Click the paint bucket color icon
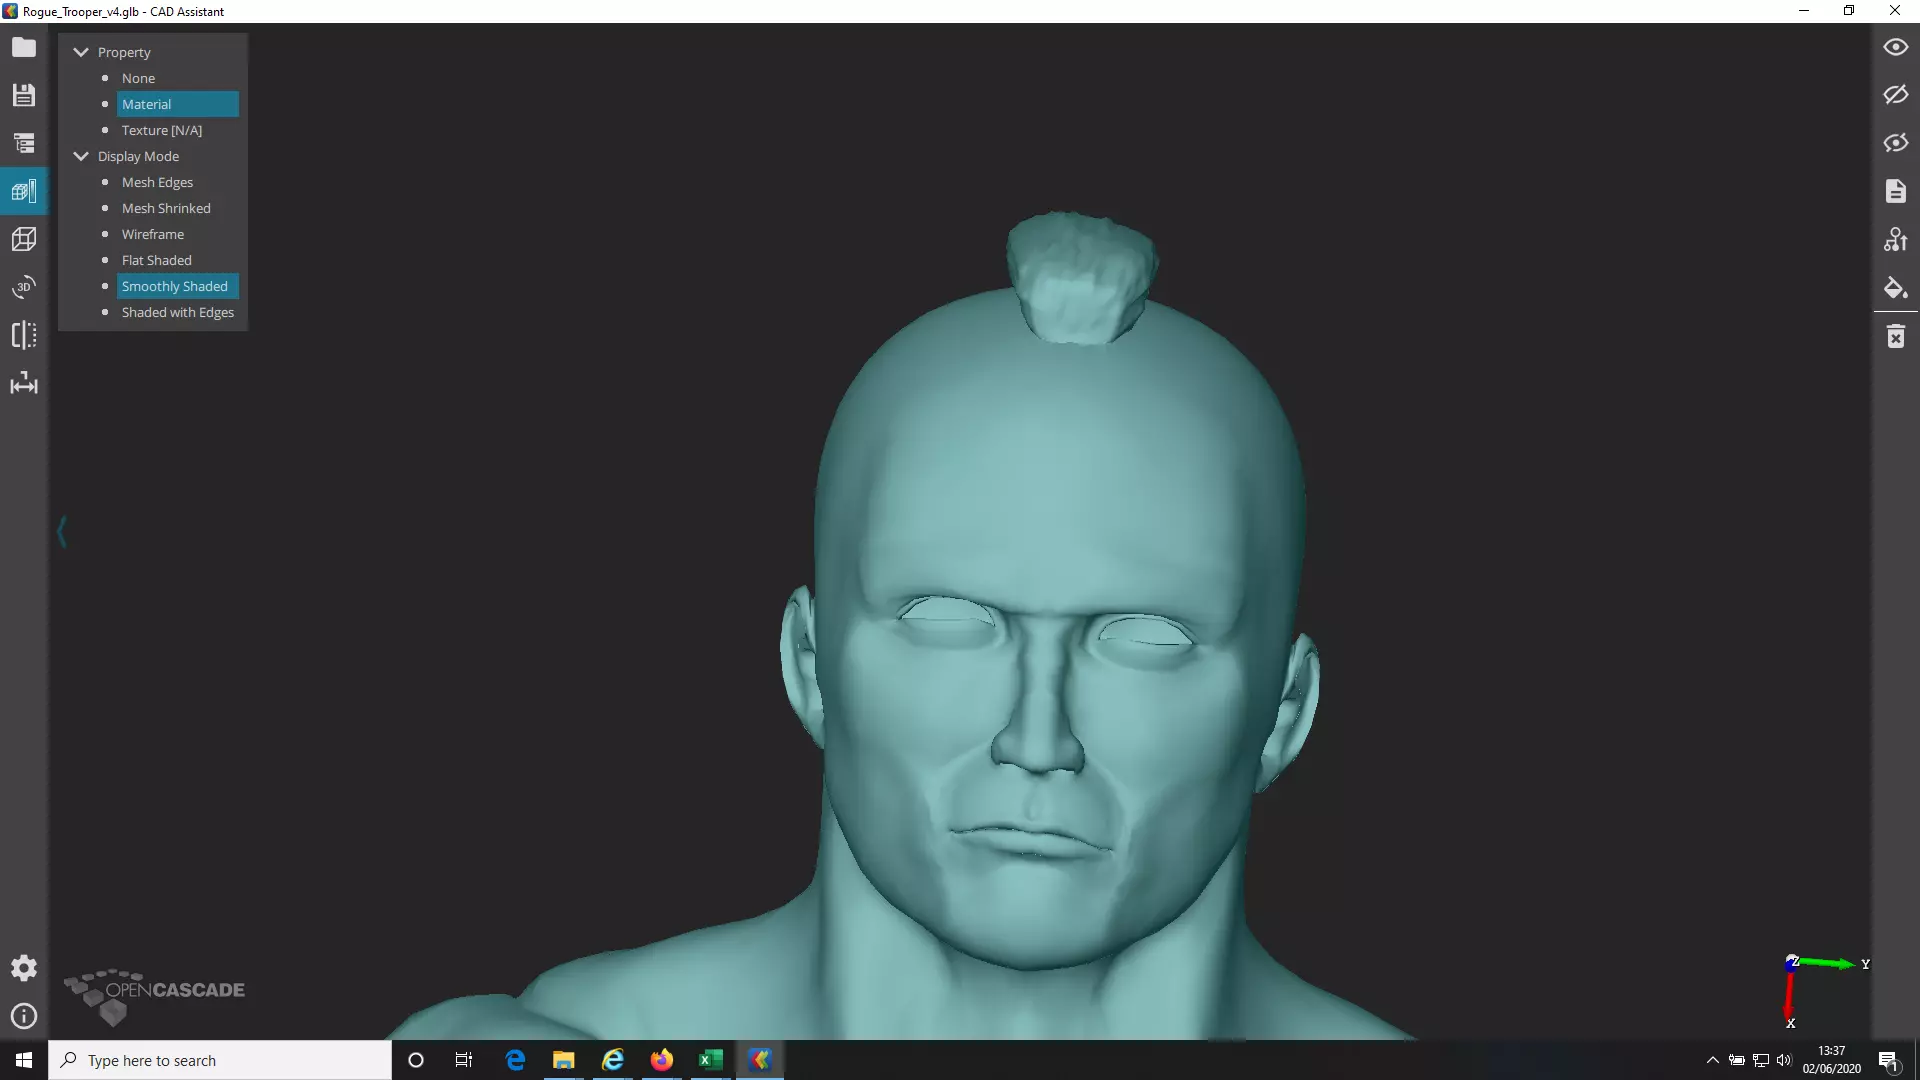The width and height of the screenshot is (1920, 1080). click(1895, 288)
